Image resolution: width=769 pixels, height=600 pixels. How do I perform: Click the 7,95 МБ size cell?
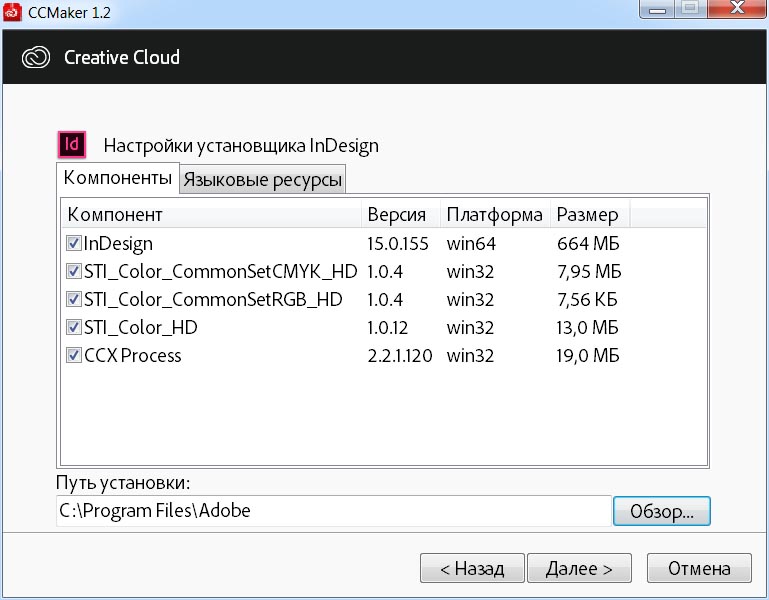pyautogui.click(x=589, y=271)
